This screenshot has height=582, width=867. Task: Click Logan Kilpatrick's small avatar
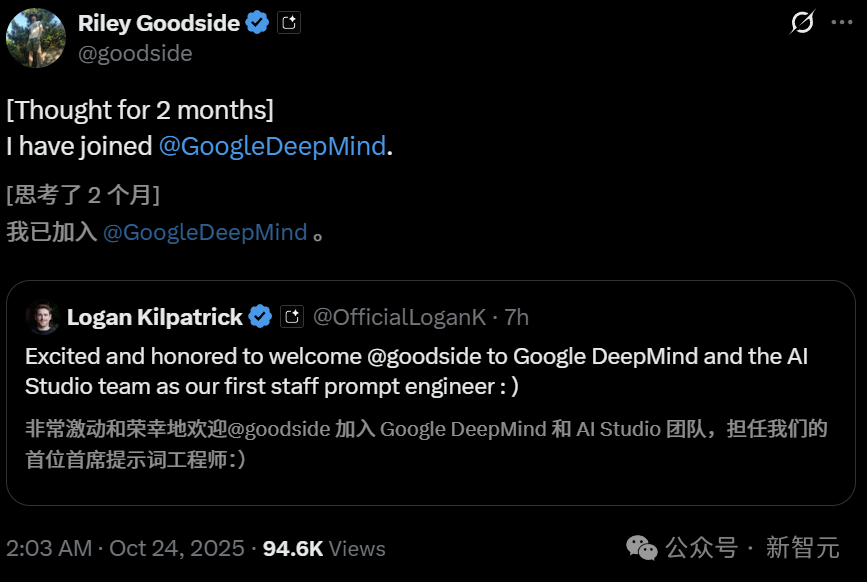click(42, 317)
